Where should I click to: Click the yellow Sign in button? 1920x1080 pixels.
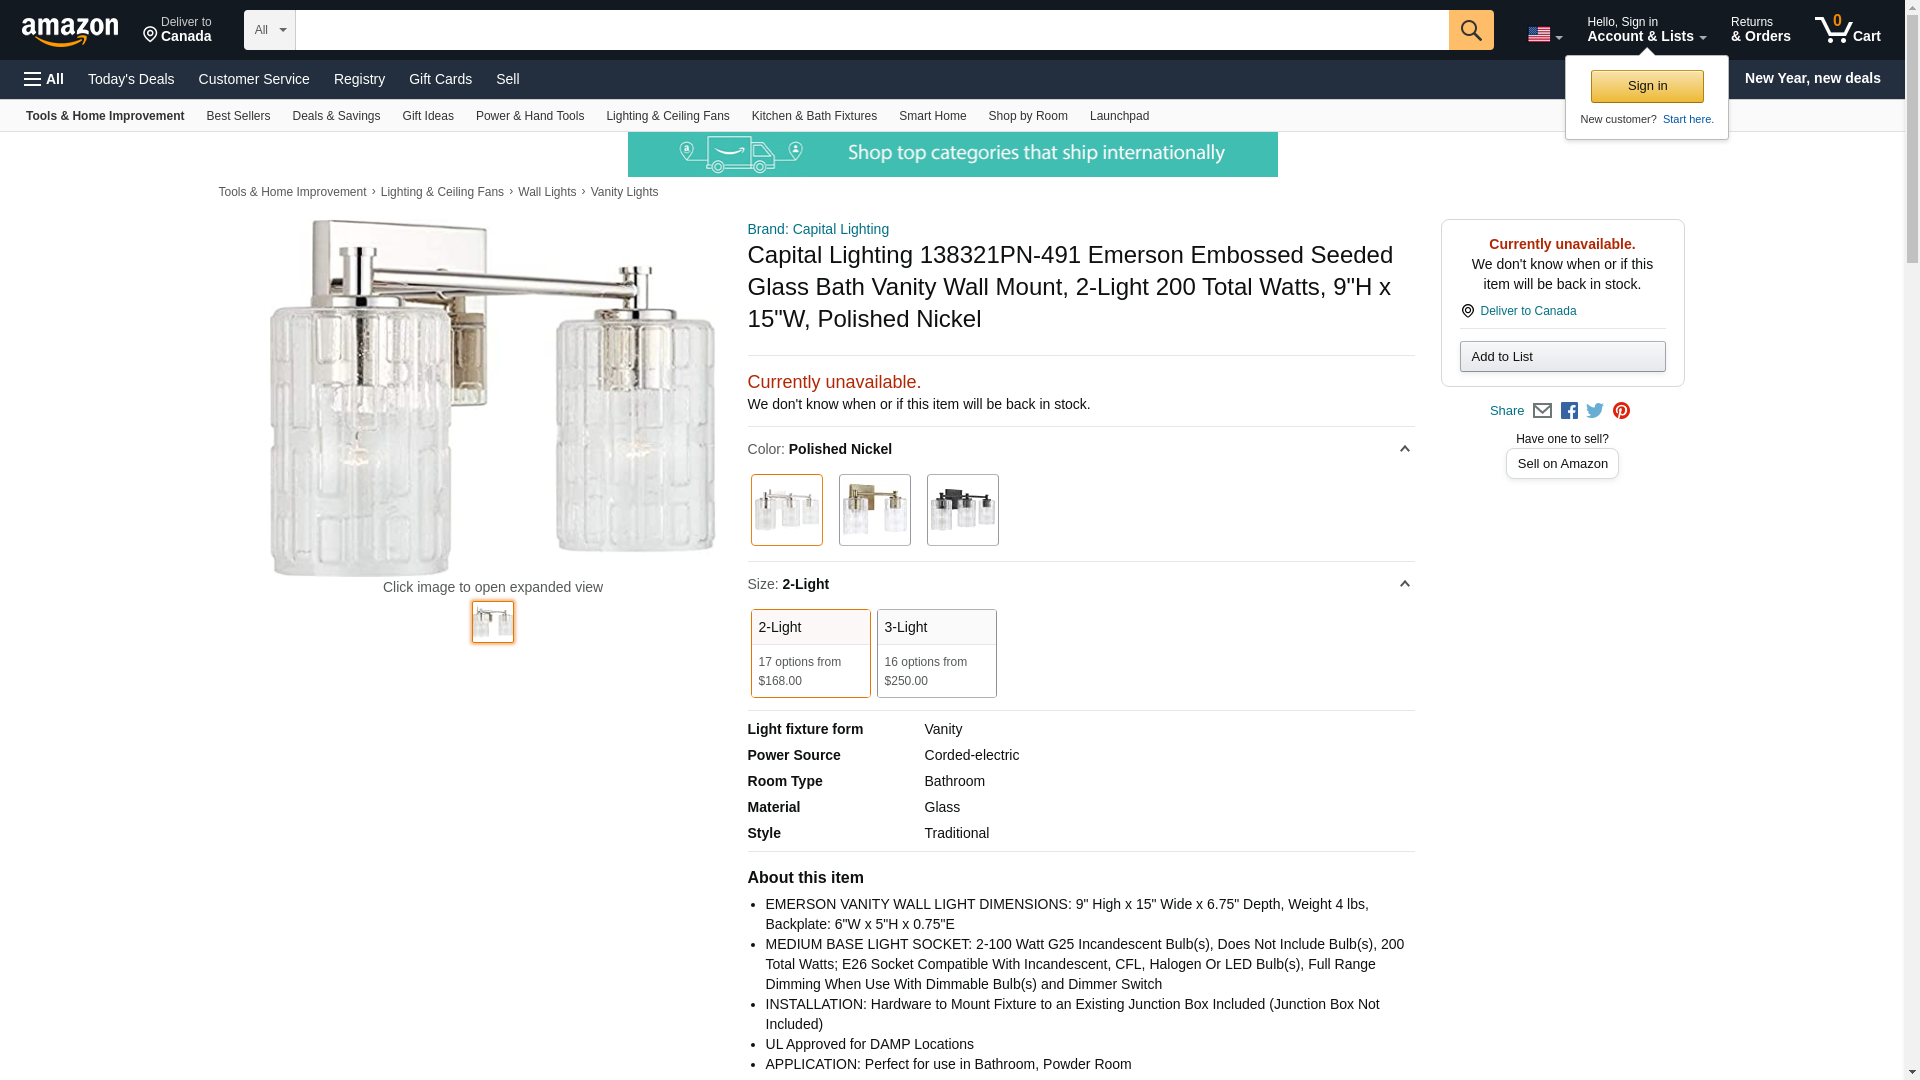pyautogui.click(x=1647, y=86)
